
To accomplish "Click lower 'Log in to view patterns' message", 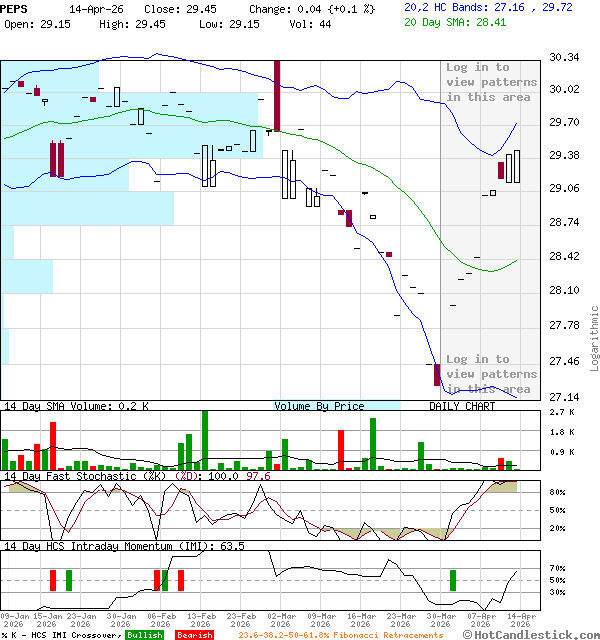I will click(x=490, y=374).
